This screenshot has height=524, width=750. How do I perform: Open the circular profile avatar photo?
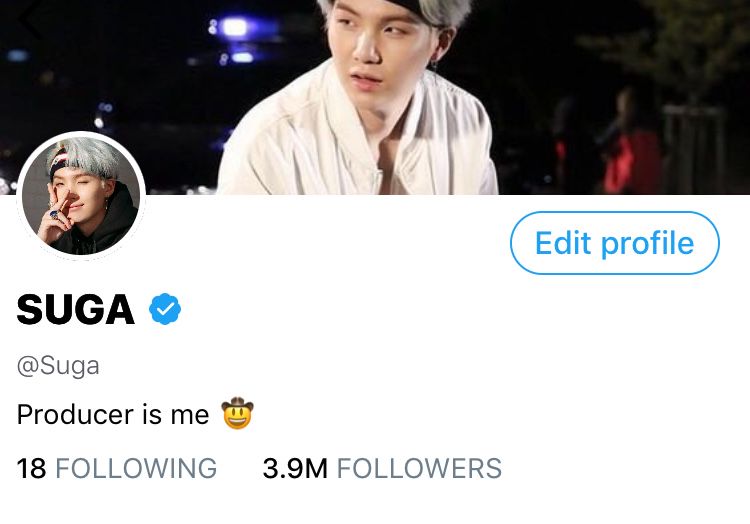pyautogui.click(x=81, y=196)
